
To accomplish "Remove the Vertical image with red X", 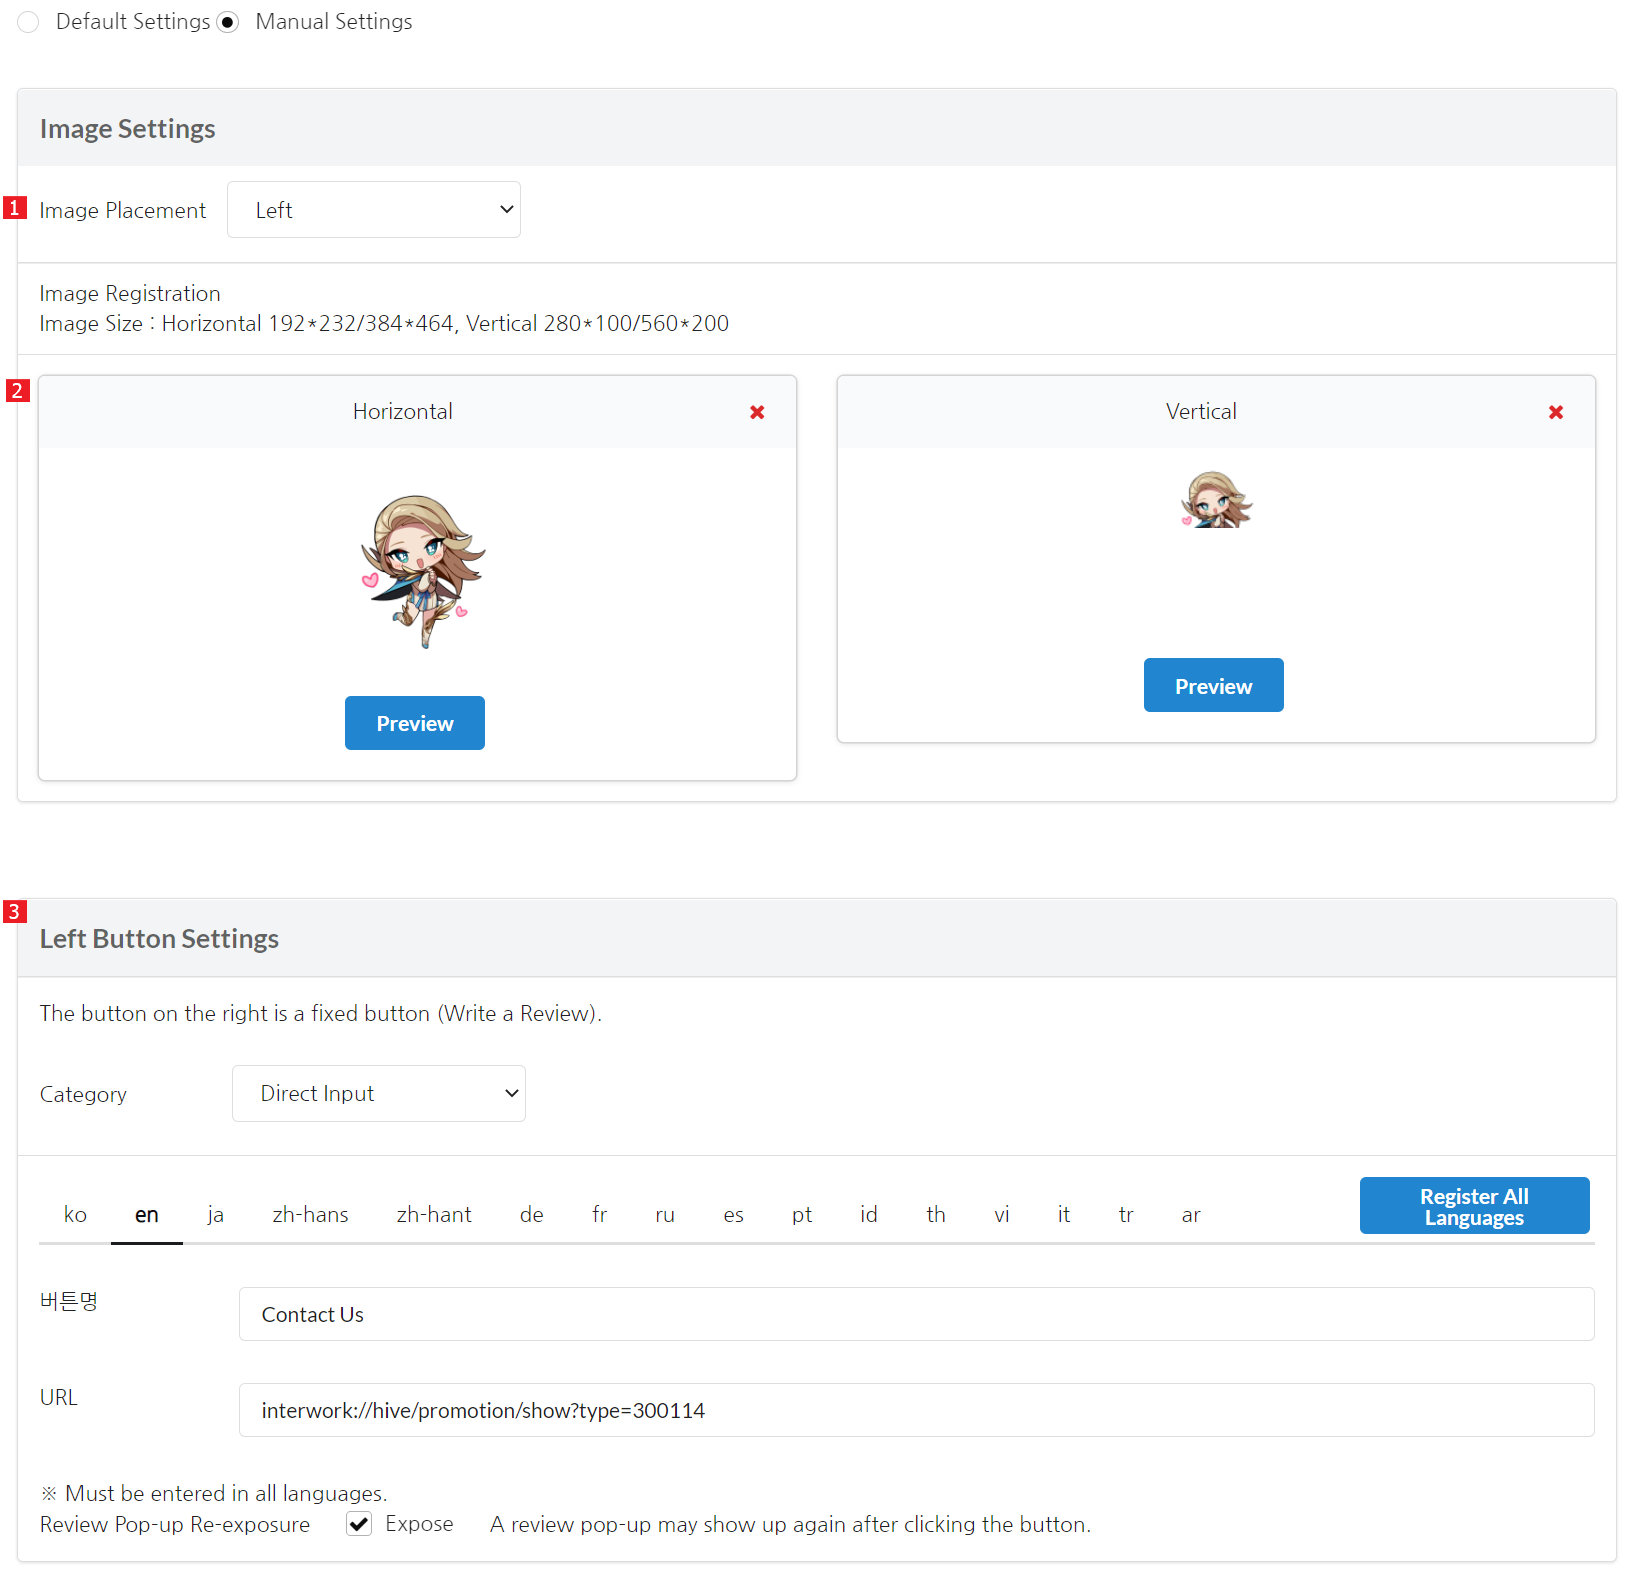I will click(1555, 412).
